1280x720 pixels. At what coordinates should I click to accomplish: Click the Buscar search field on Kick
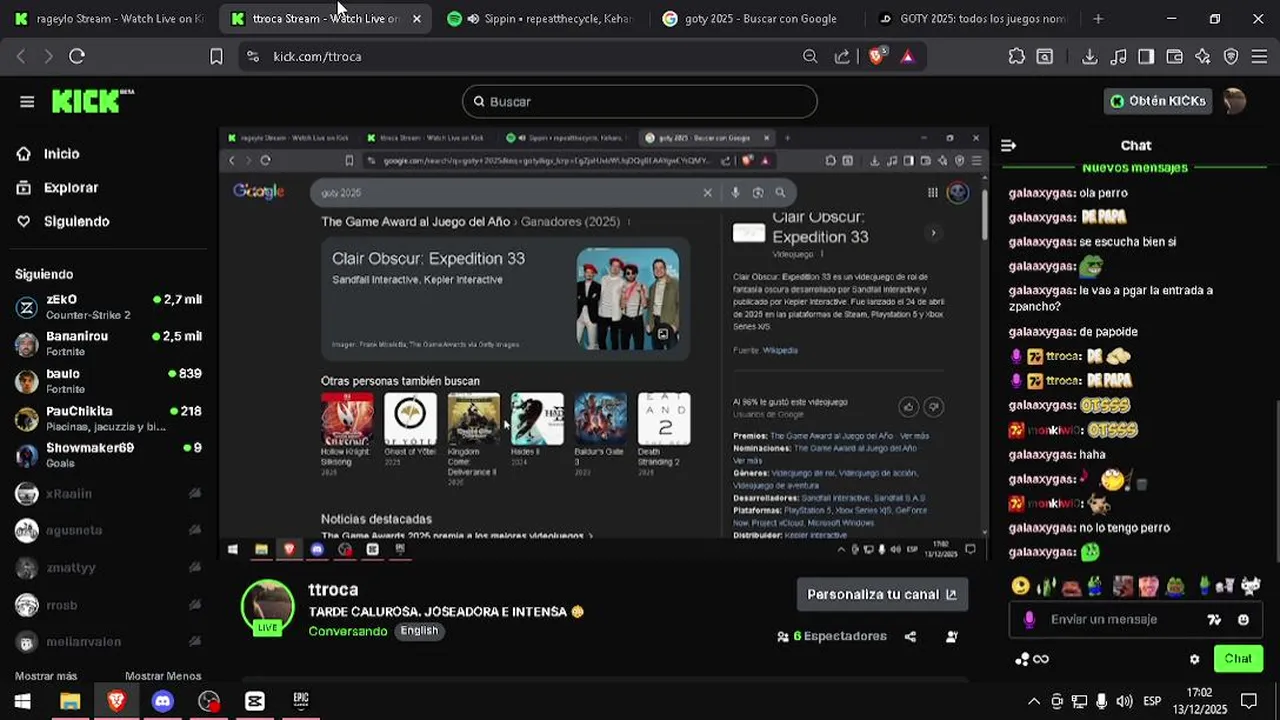click(x=639, y=101)
